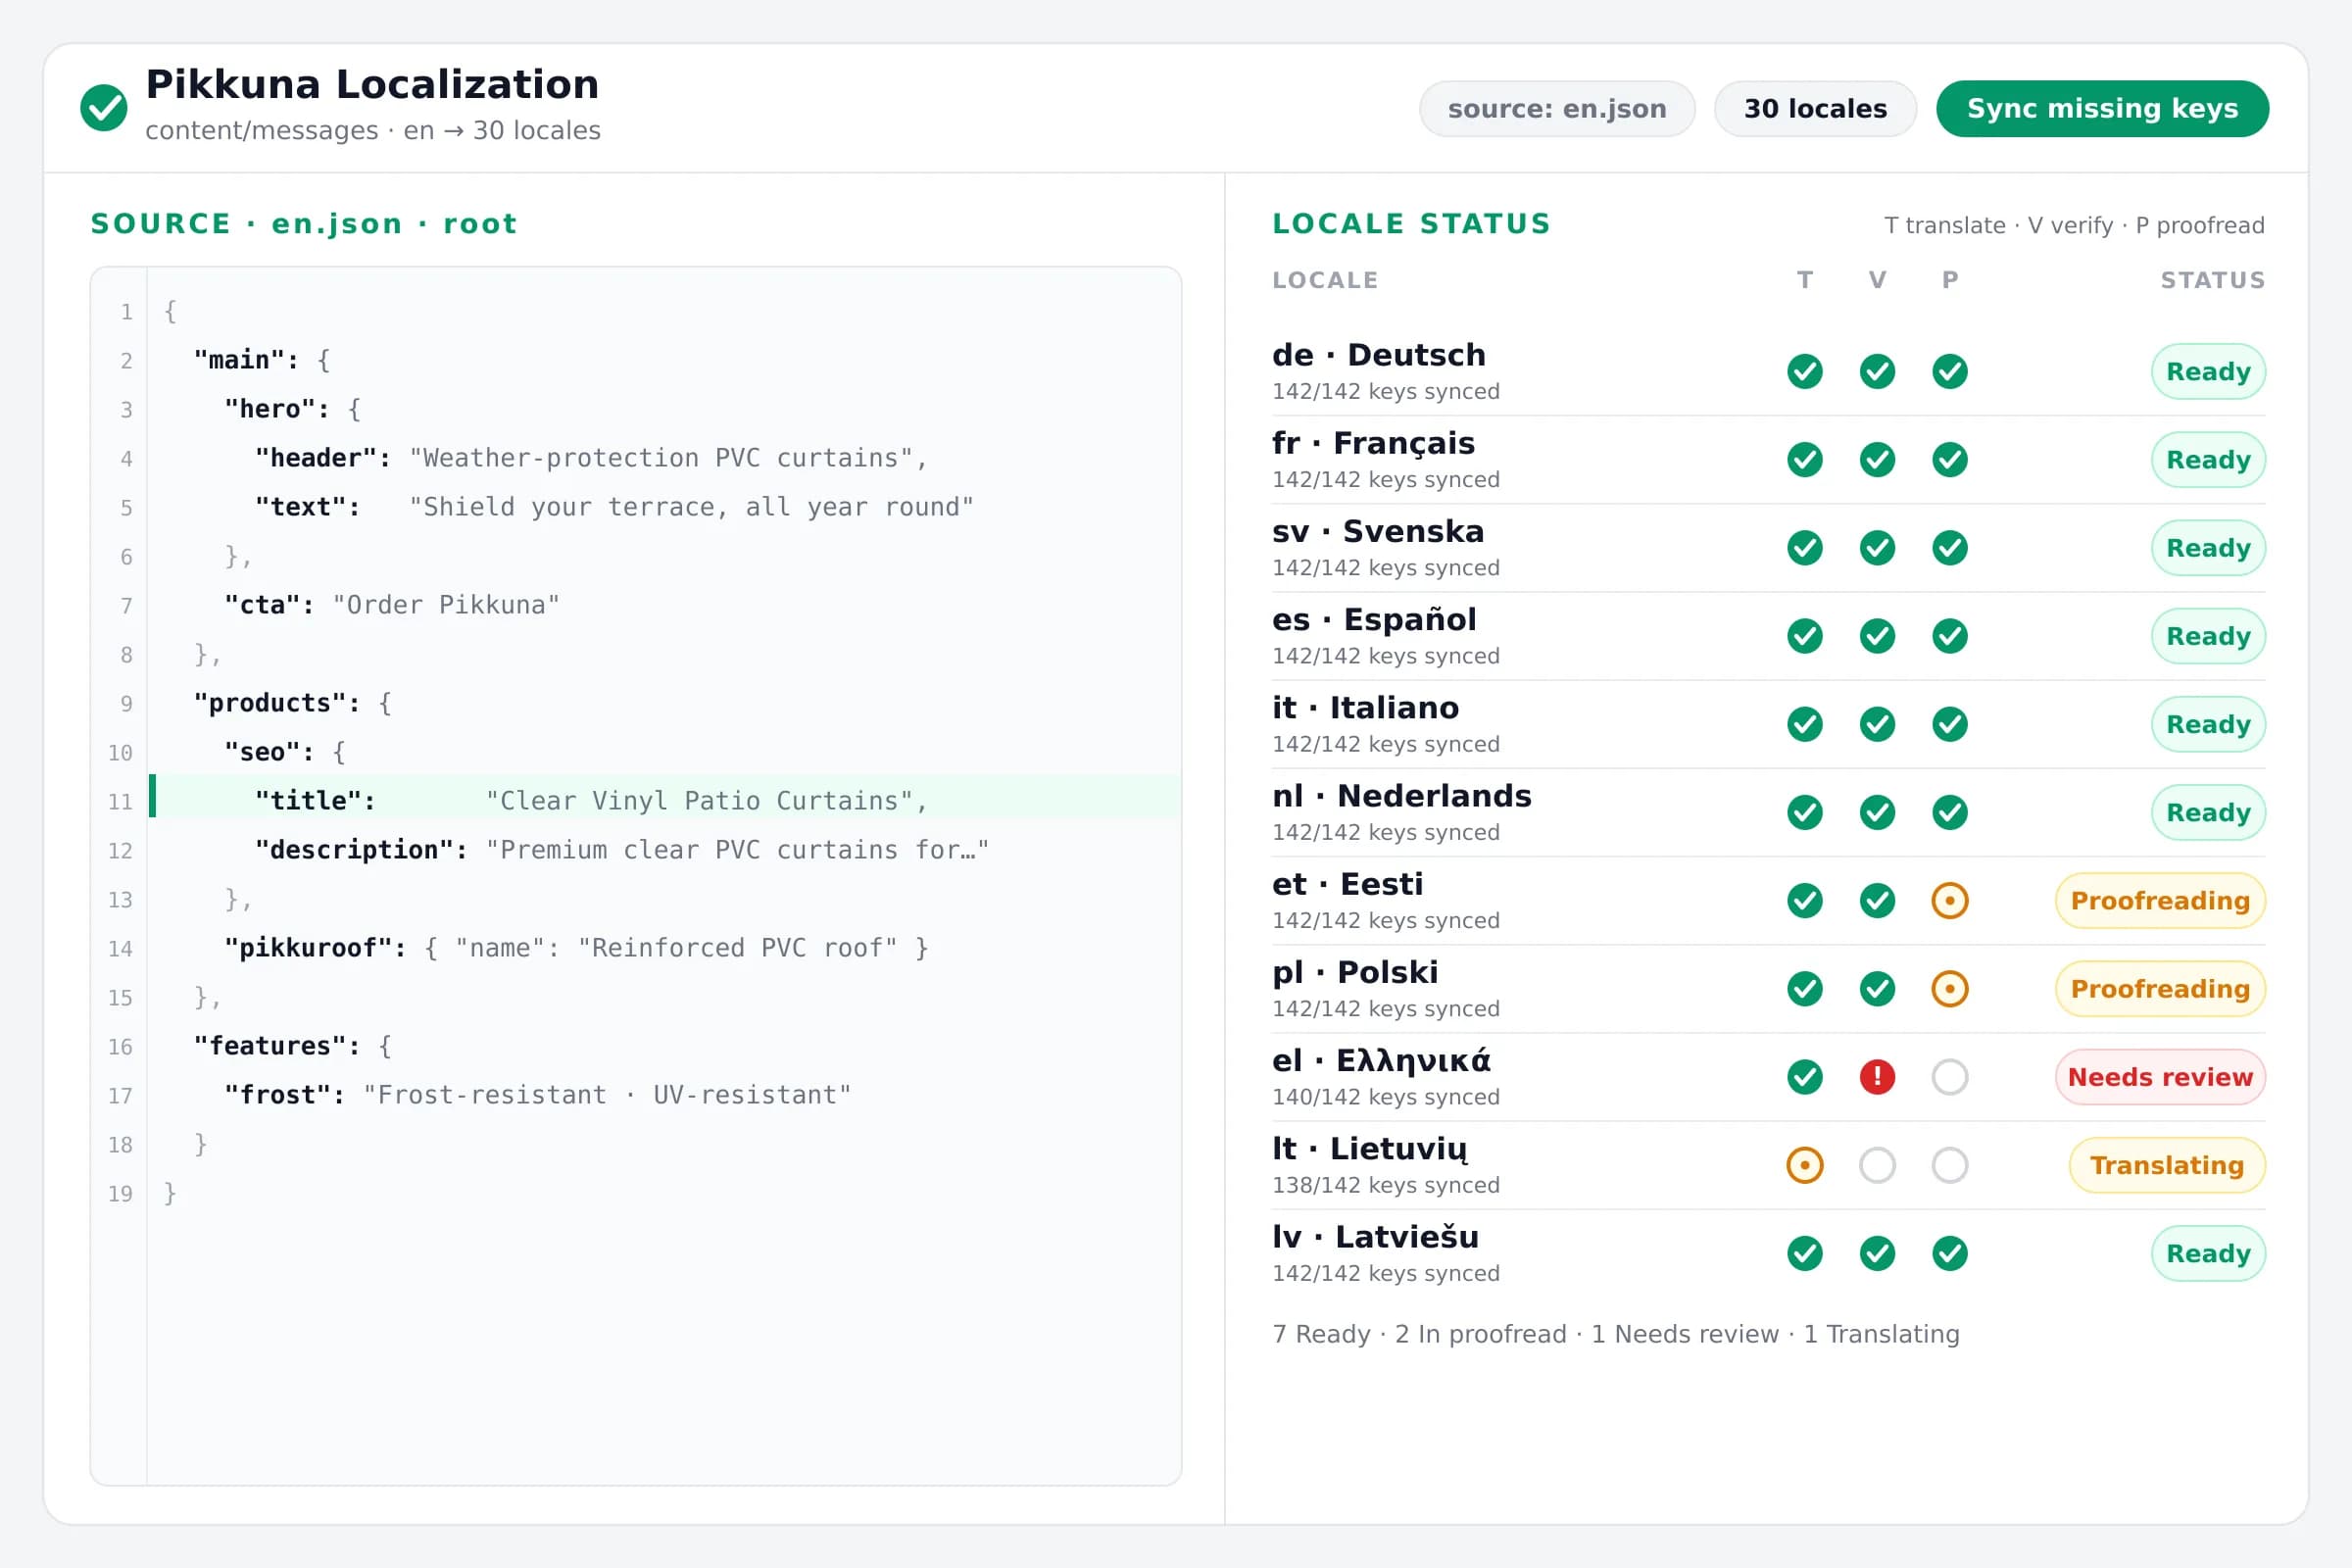Click the Needs review badge for Ελληνικά

tap(2160, 1077)
